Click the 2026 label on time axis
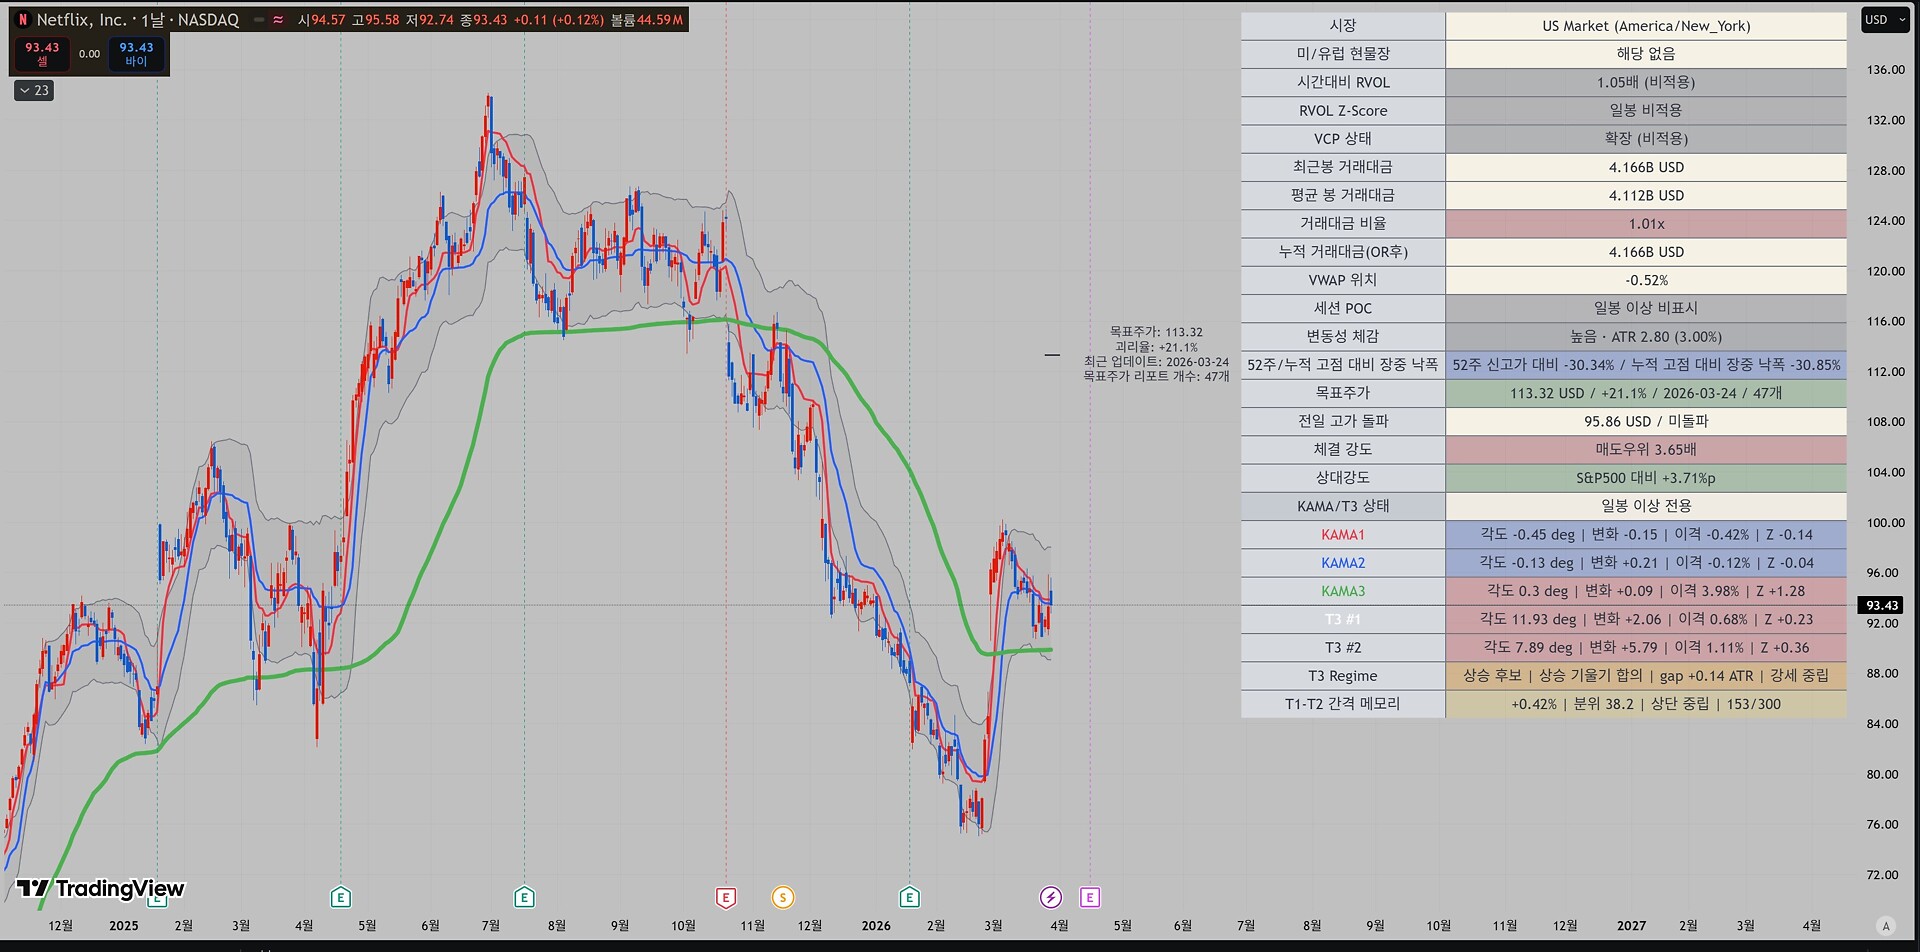Screen dimensions: 1920x952 [876, 926]
